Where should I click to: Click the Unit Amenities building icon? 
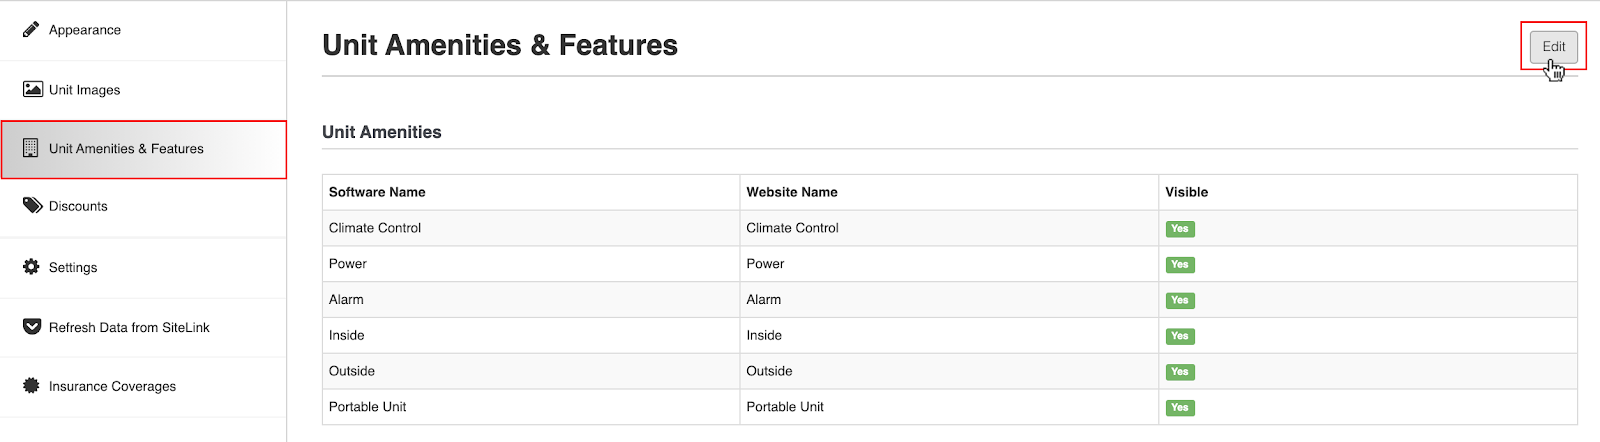click(31, 148)
